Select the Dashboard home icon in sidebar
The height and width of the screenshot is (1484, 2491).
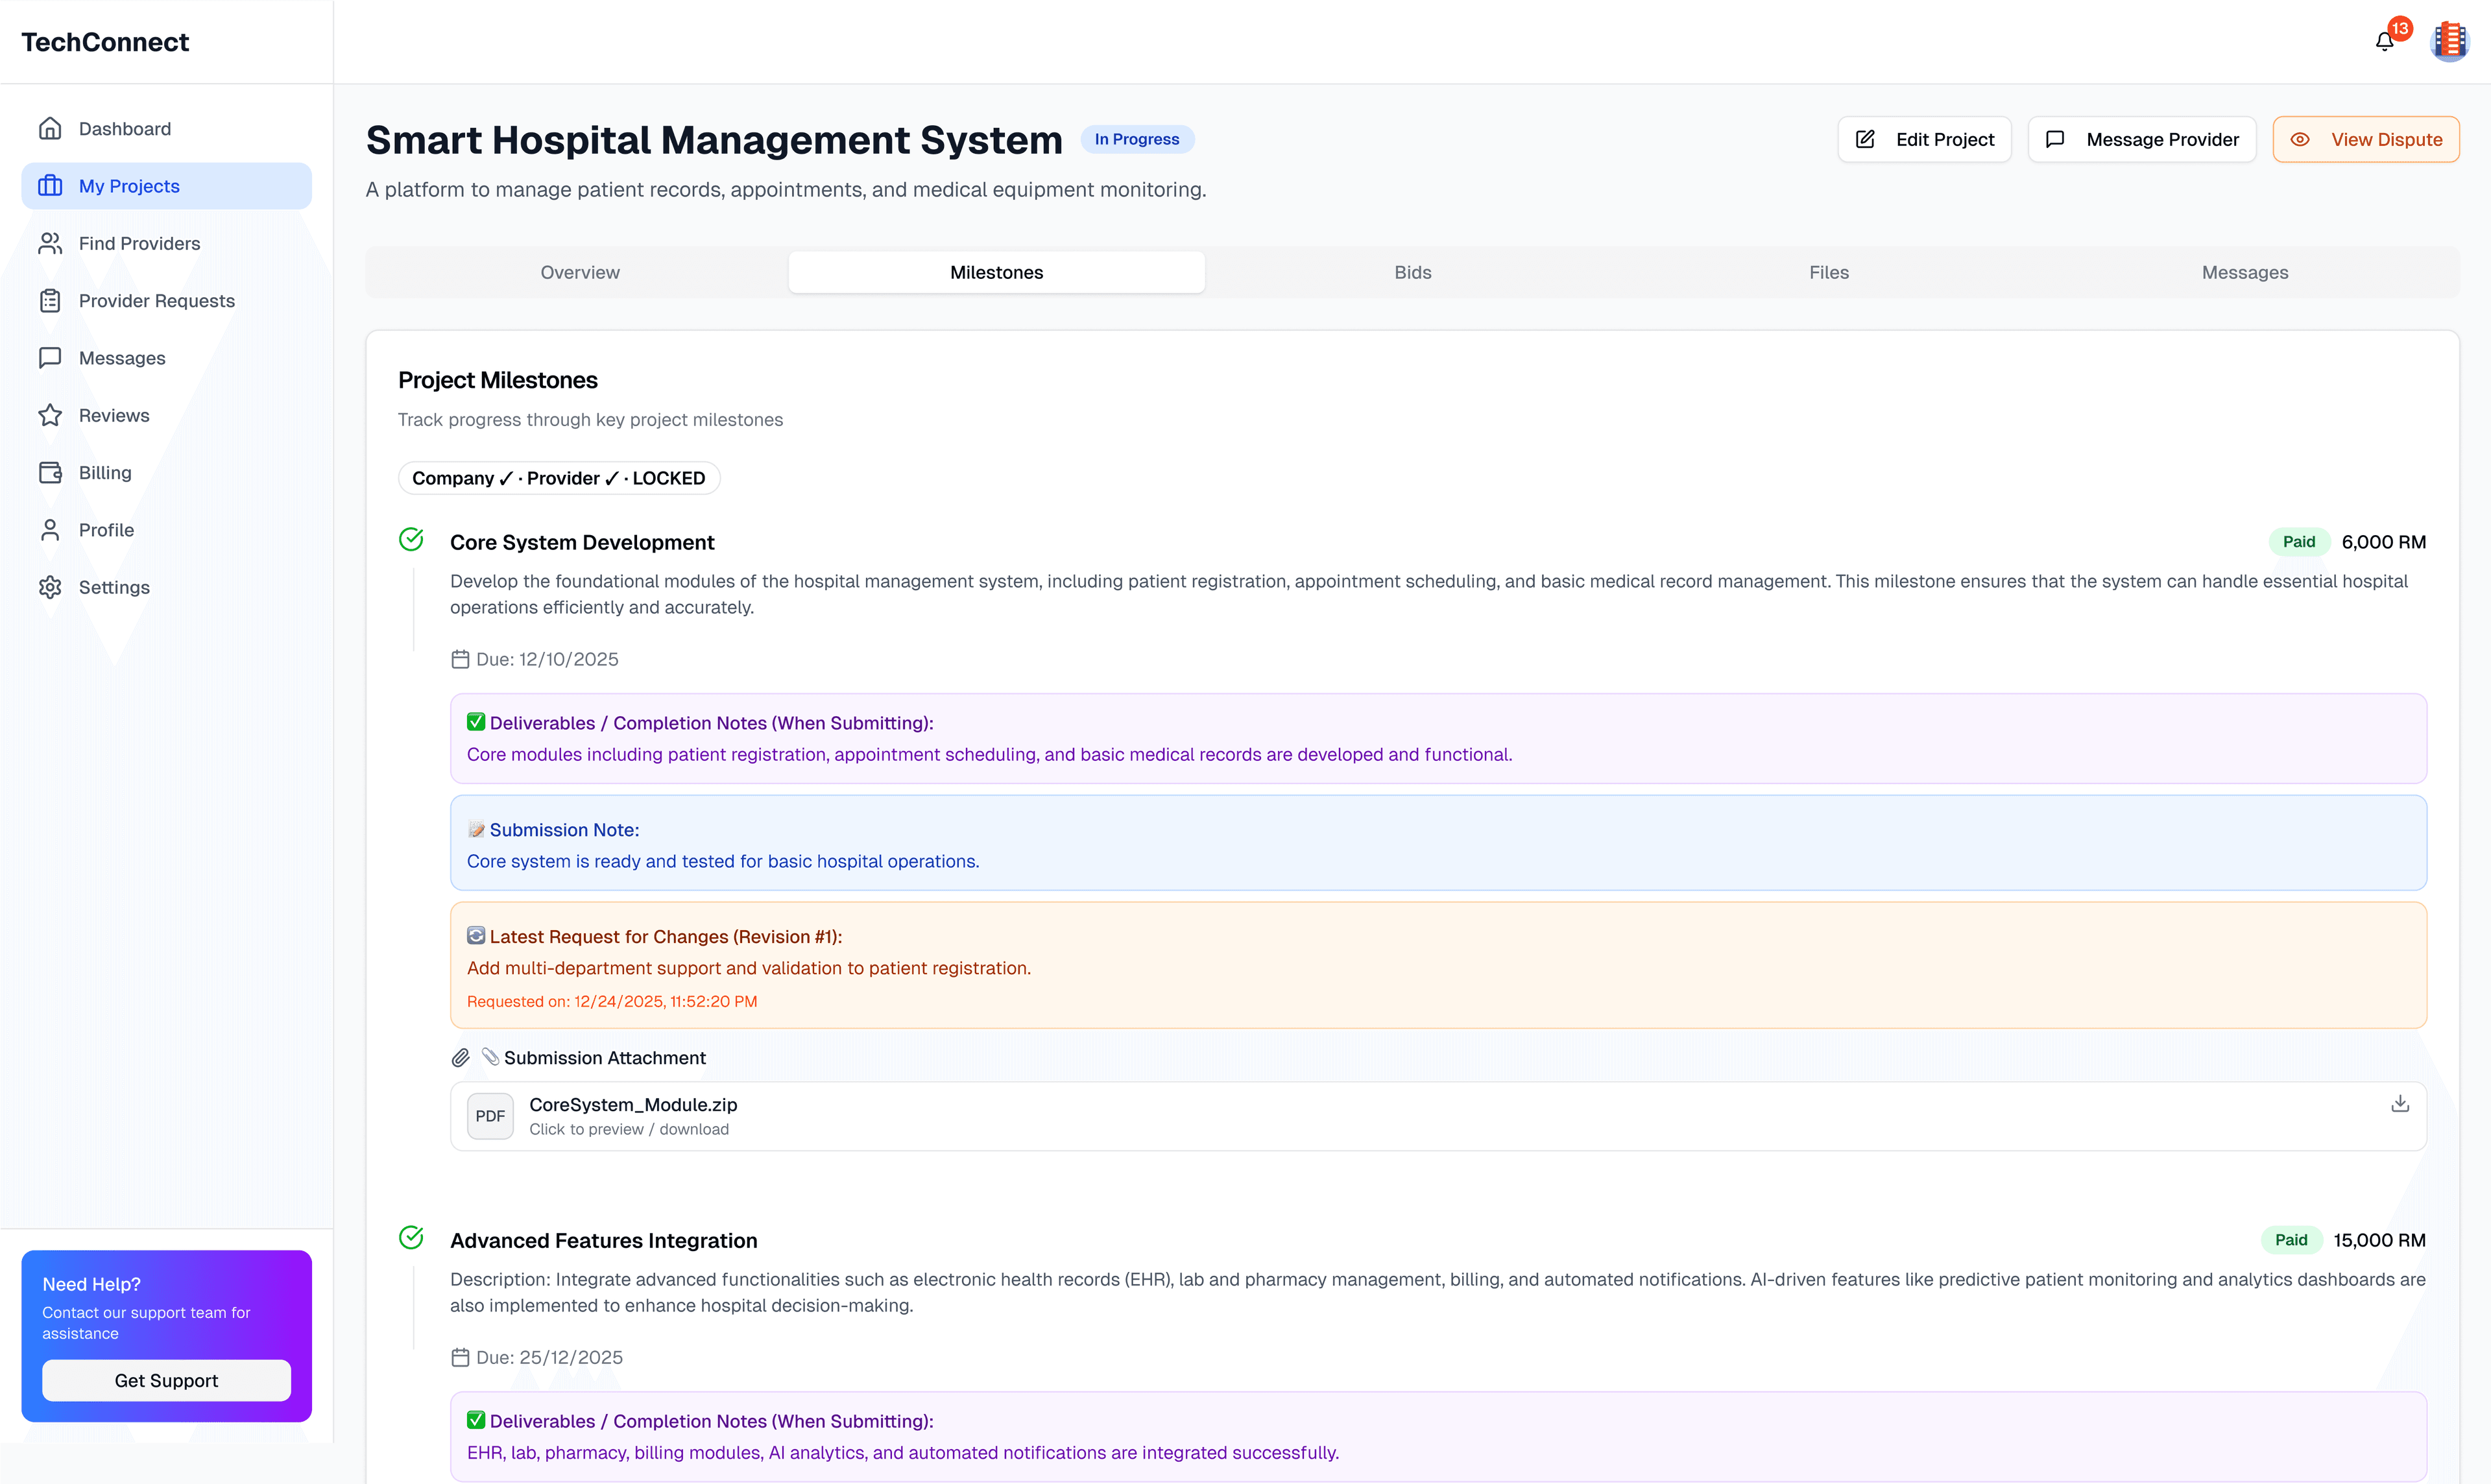[51, 128]
